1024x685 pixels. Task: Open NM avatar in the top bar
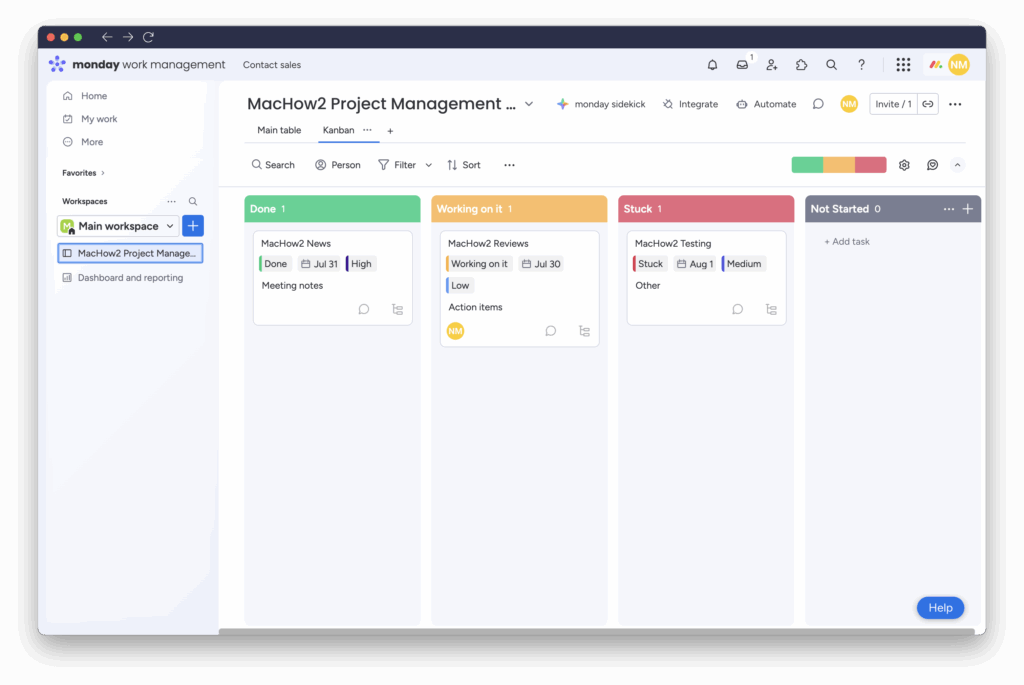[959, 64]
